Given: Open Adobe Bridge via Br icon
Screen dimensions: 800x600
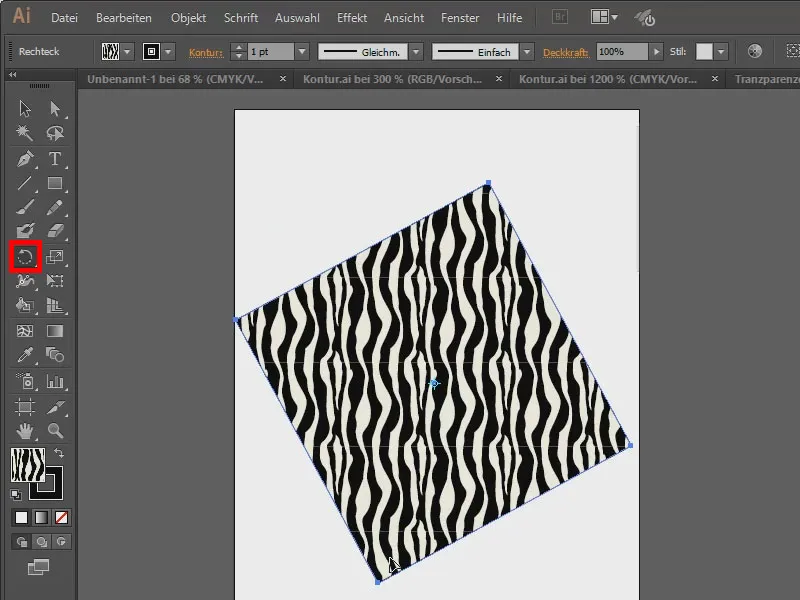Looking at the screenshot, I should pyautogui.click(x=560, y=17).
